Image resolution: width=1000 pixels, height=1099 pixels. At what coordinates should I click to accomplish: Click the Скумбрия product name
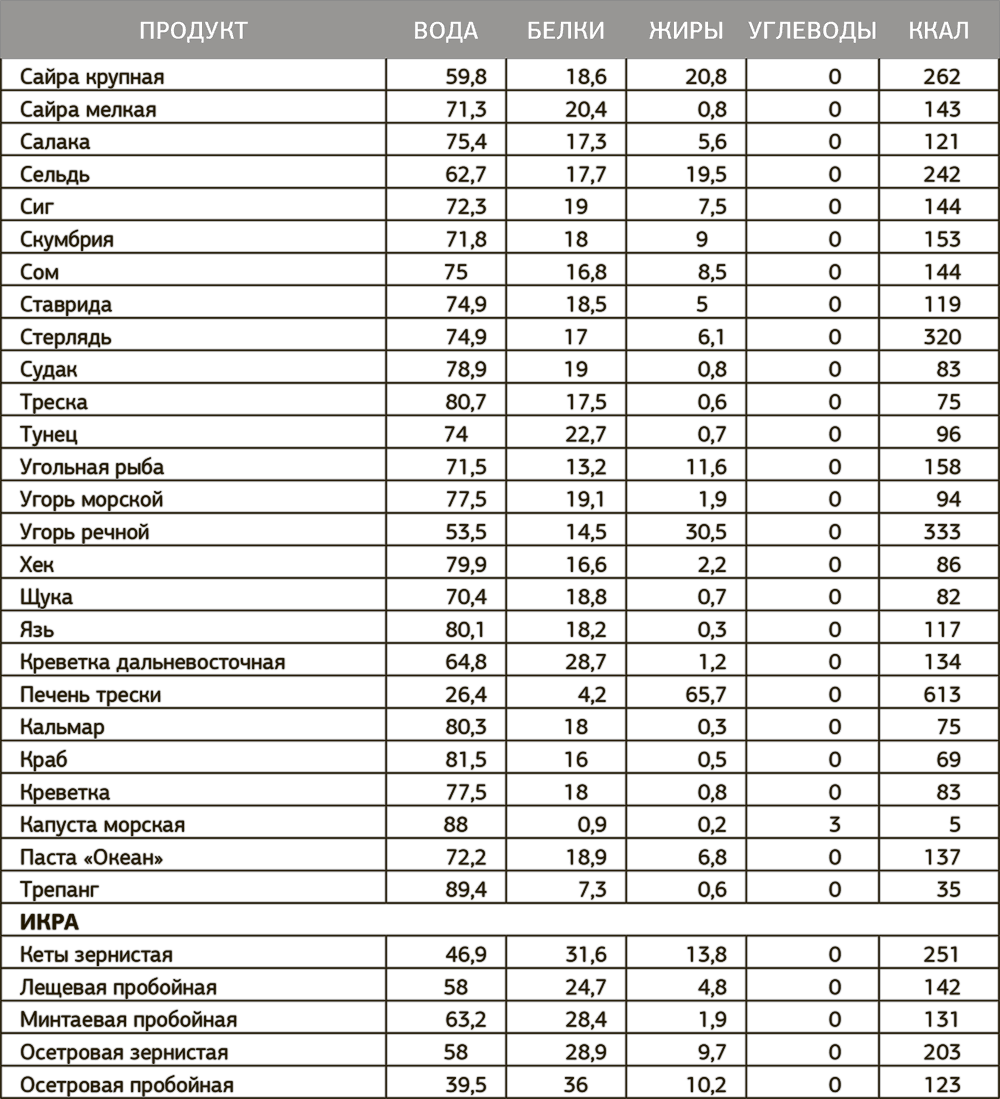(x=67, y=240)
